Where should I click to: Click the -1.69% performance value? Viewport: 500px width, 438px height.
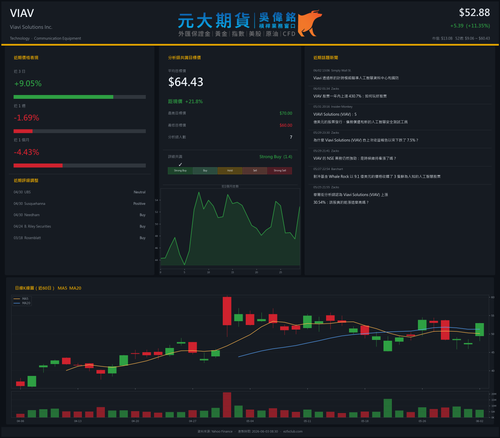click(x=26, y=118)
